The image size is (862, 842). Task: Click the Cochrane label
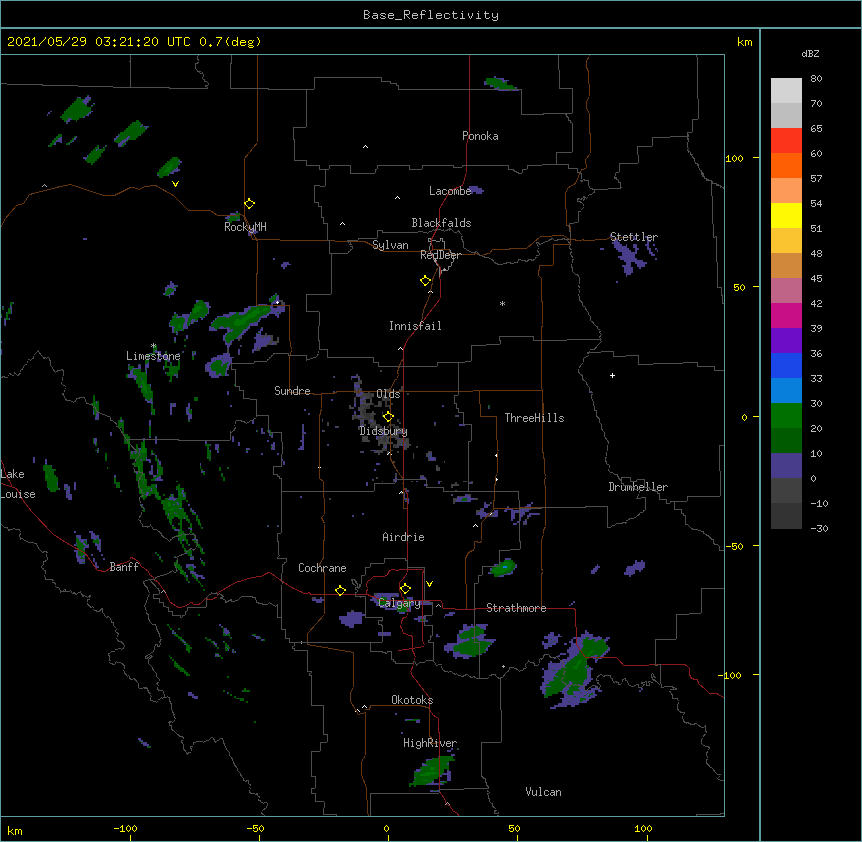coord(322,568)
